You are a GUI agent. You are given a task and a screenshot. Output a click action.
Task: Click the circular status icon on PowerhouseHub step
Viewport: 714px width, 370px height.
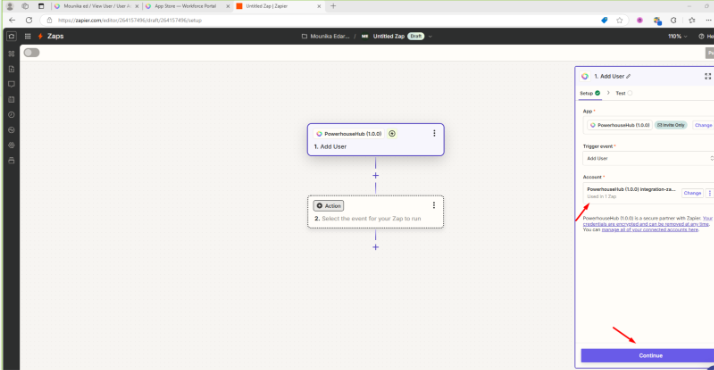pyautogui.click(x=392, y=133)
